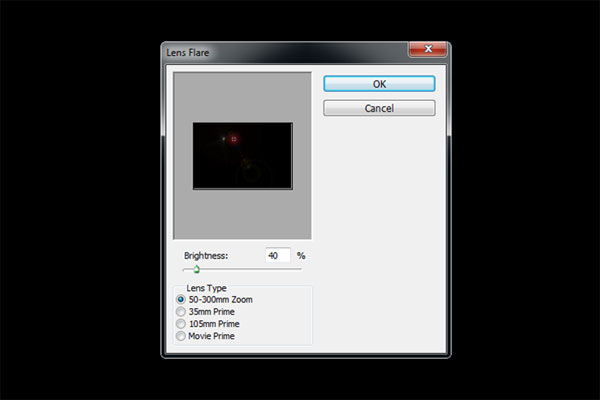This screenshot has height=400, width=600.
Task: Click the Brightness label
Action: [x=206, y=255]
